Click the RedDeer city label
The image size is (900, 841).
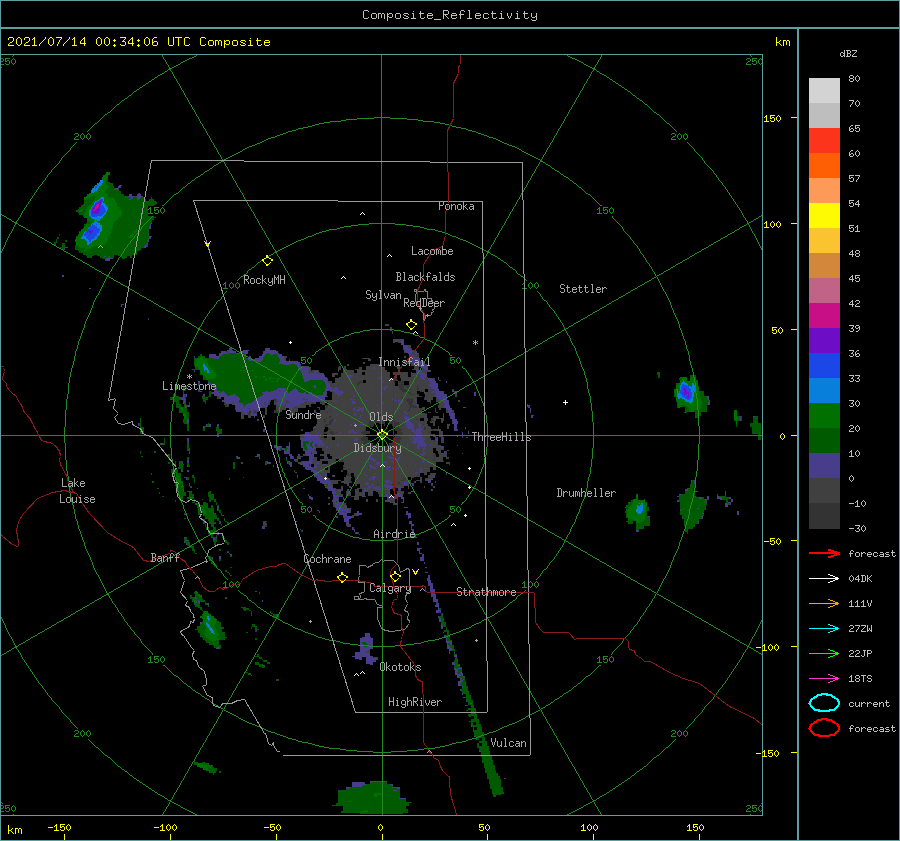point(424,303)
